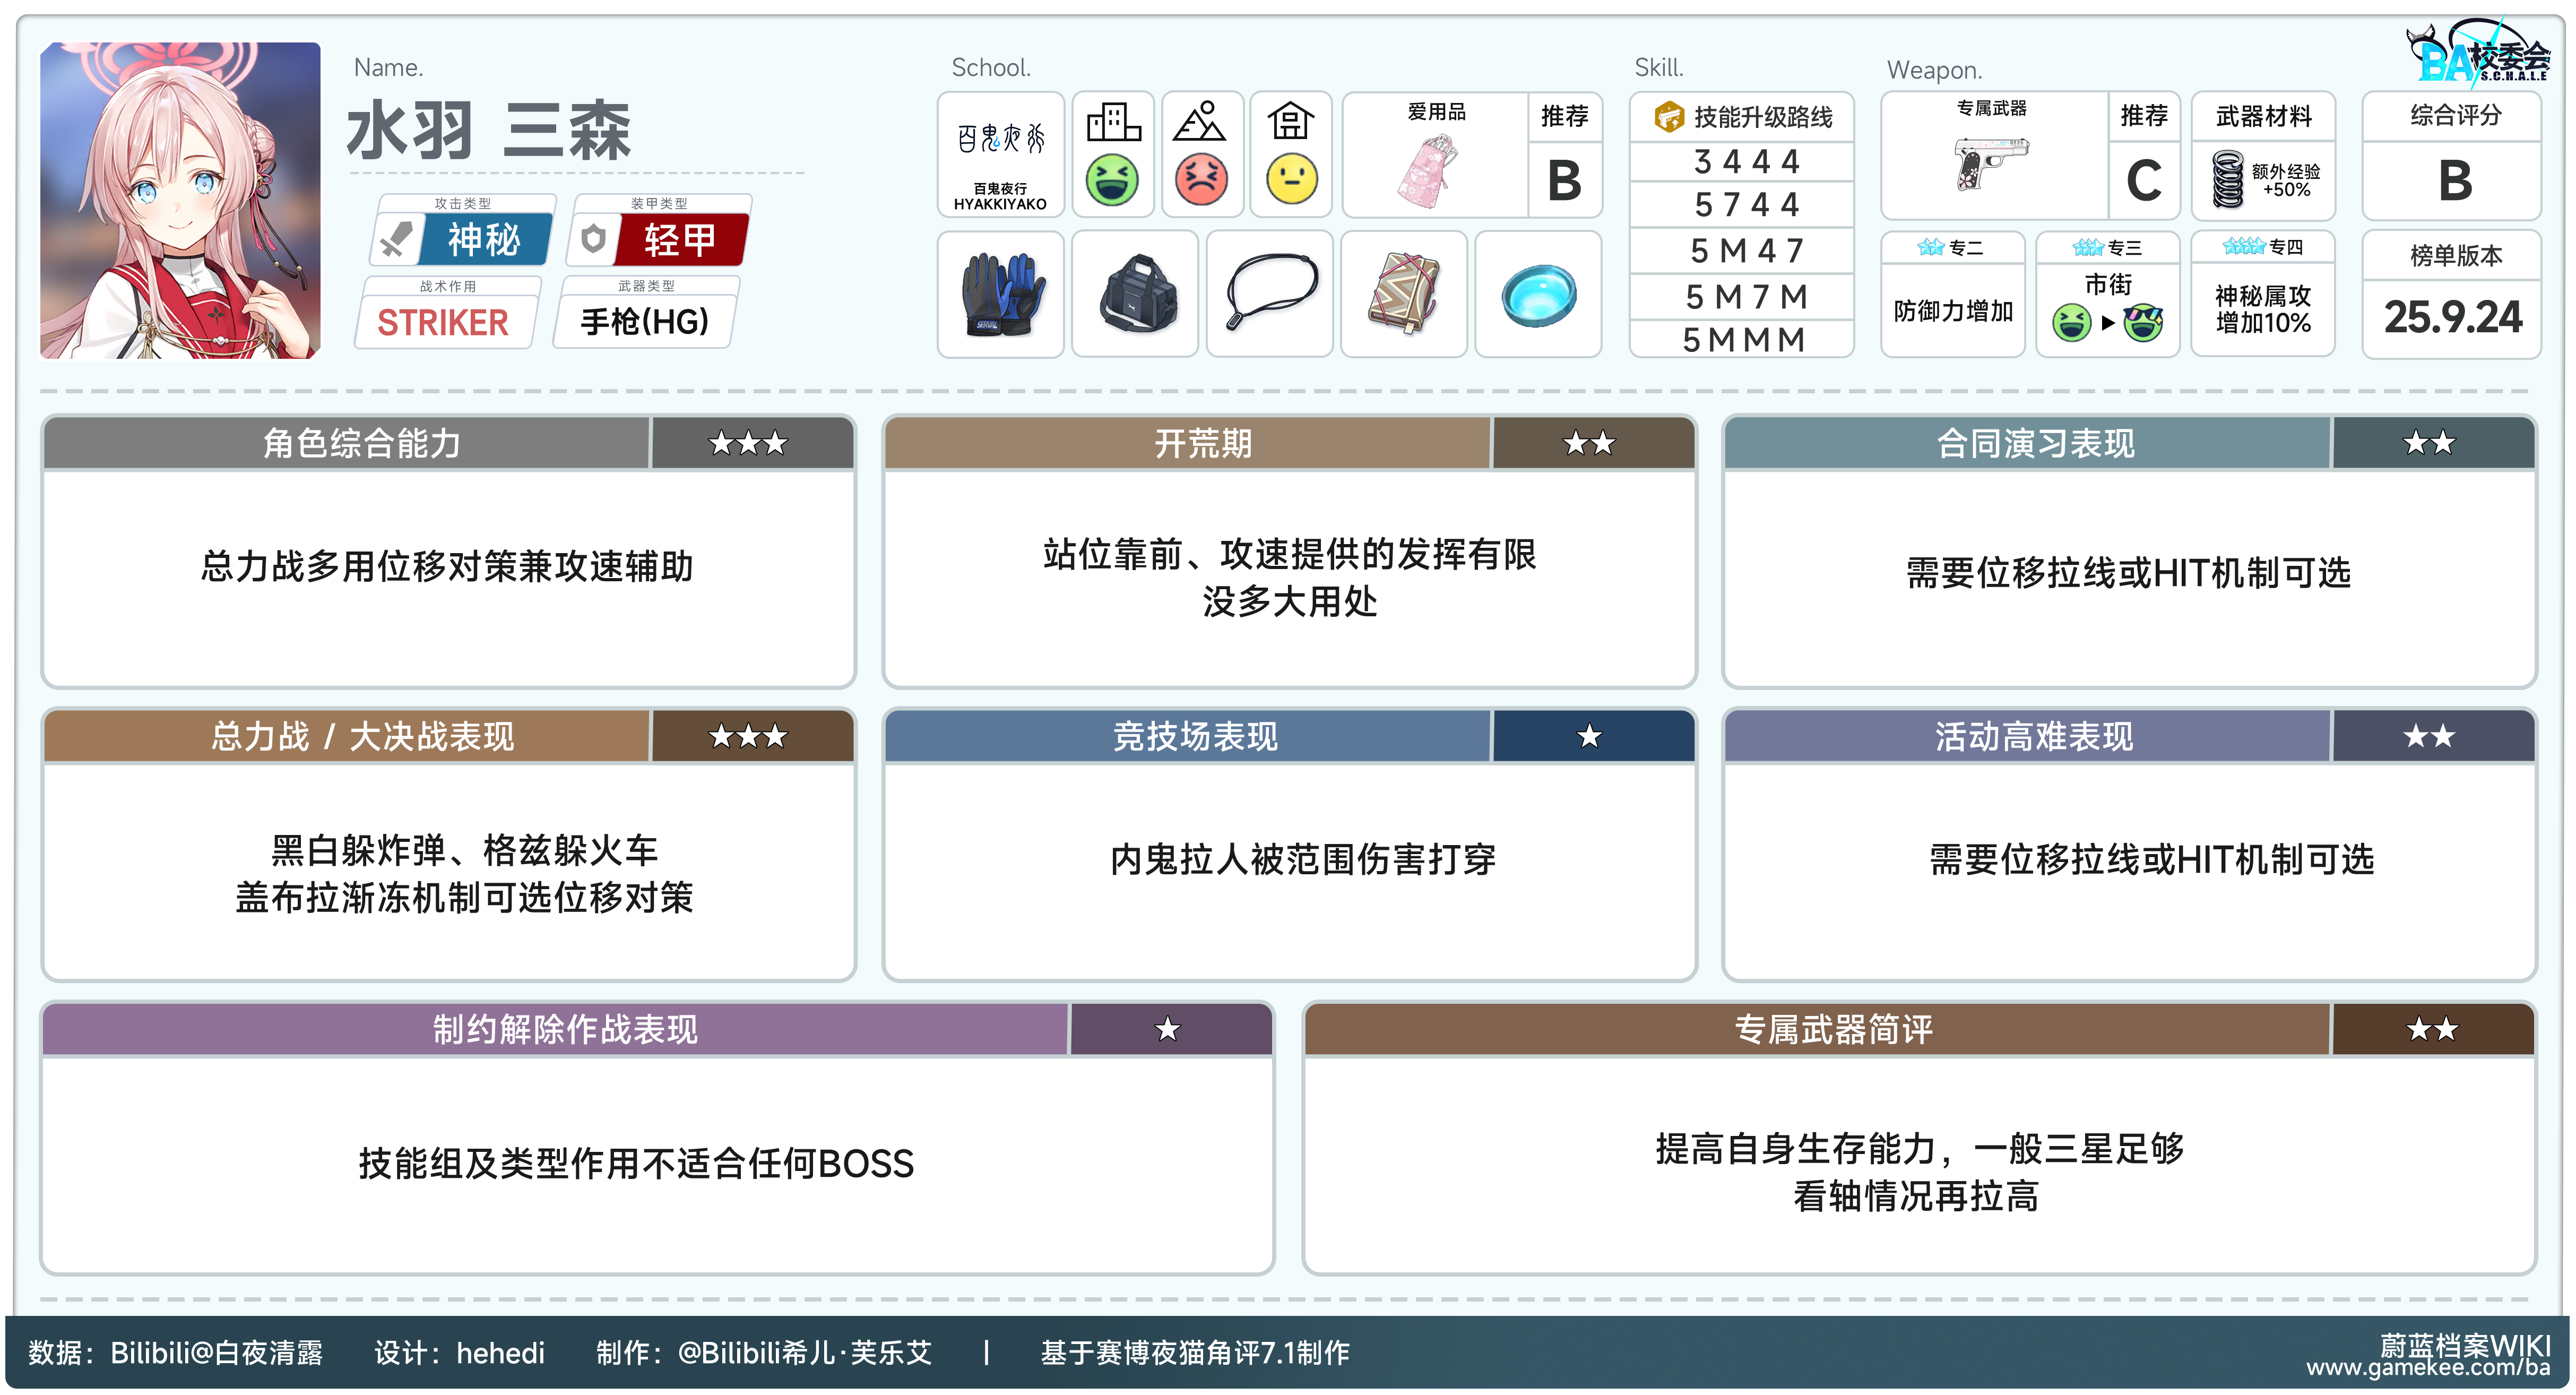The height and width of the screenshot is (1395, 2576).
Task: Click the dark duffel bag equipment icon
Action: [1136, 295]
